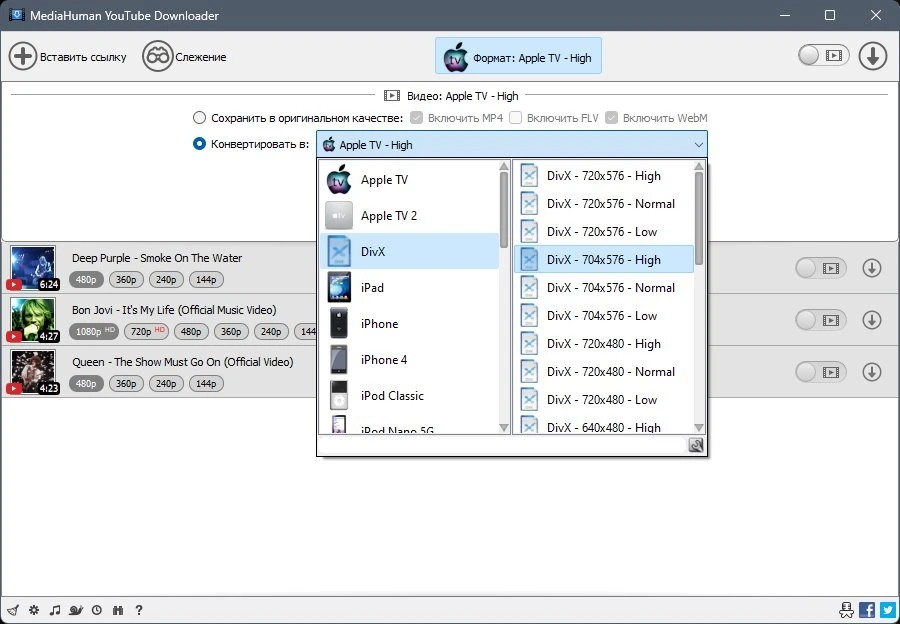The image size is (900, 624).
Task: Select 'Сохранить в оригинальном качестве' radio button
Action: click(199, 118)
